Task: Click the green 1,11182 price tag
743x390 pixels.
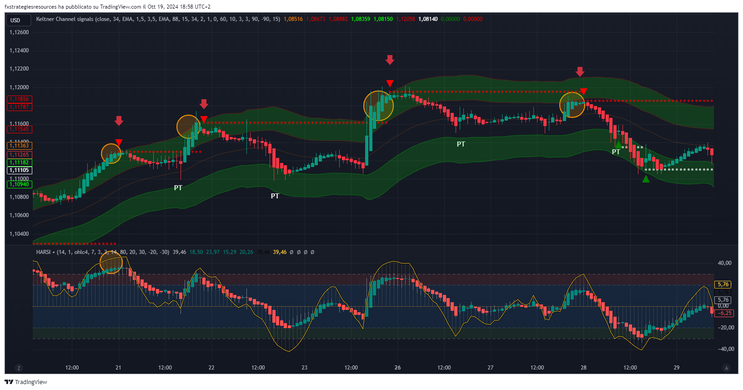Action: (19, 162)
